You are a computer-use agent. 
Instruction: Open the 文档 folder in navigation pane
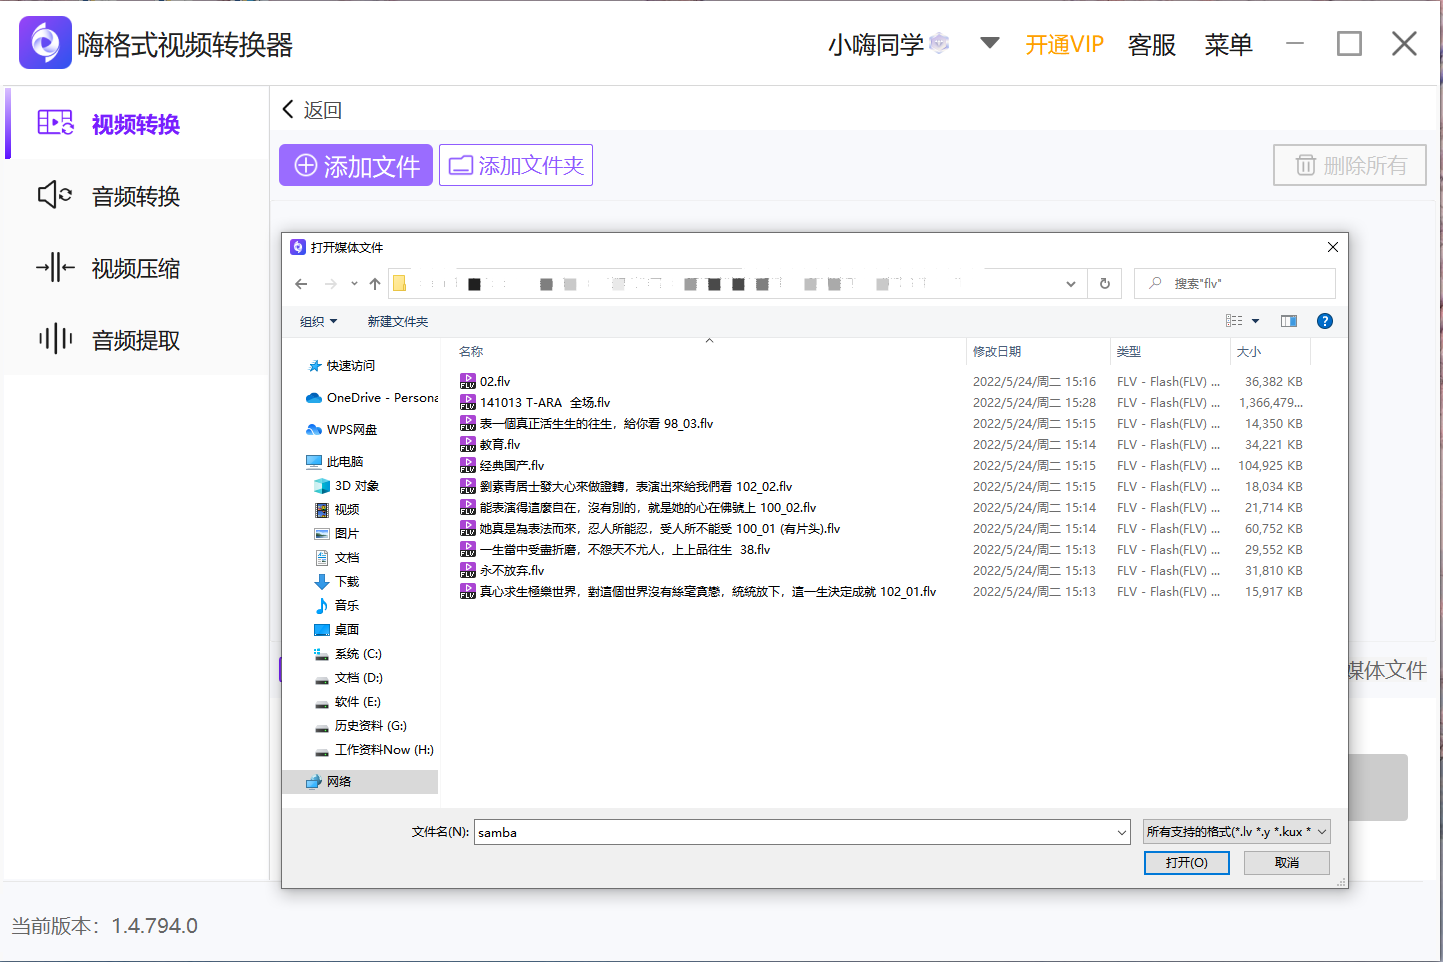click(x=337, y=558)
